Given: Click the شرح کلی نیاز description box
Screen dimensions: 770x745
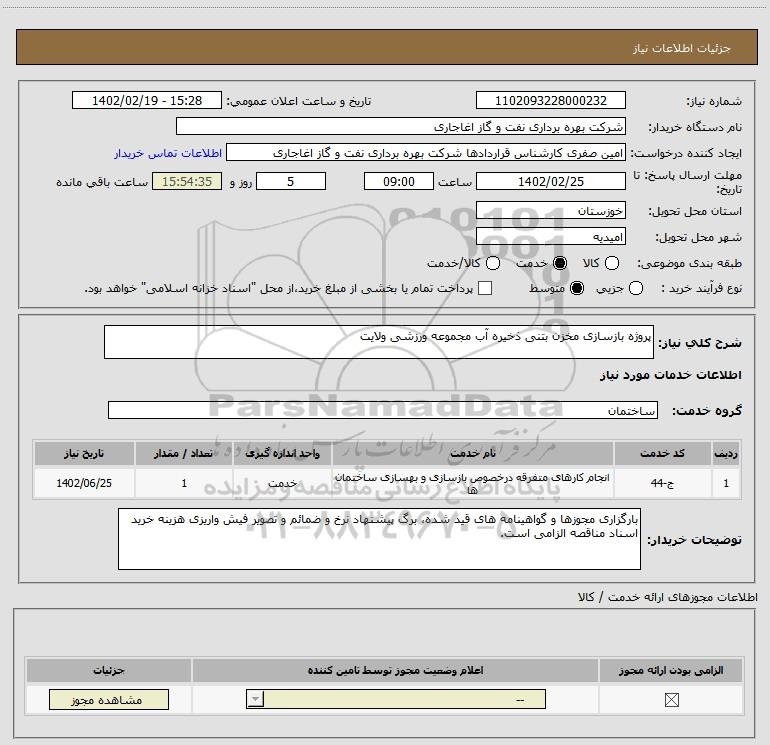Looking at the screenshot, I should (x=379, y=342).
